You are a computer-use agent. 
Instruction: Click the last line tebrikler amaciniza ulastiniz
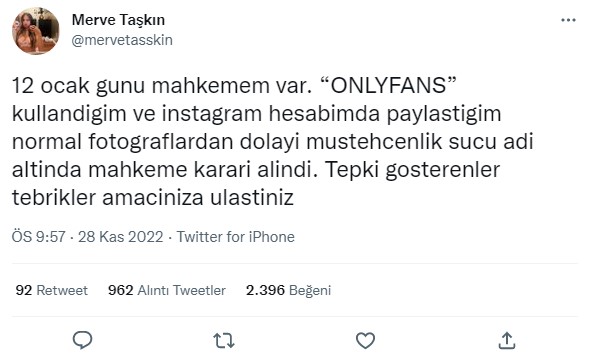(x=153, y=198)
